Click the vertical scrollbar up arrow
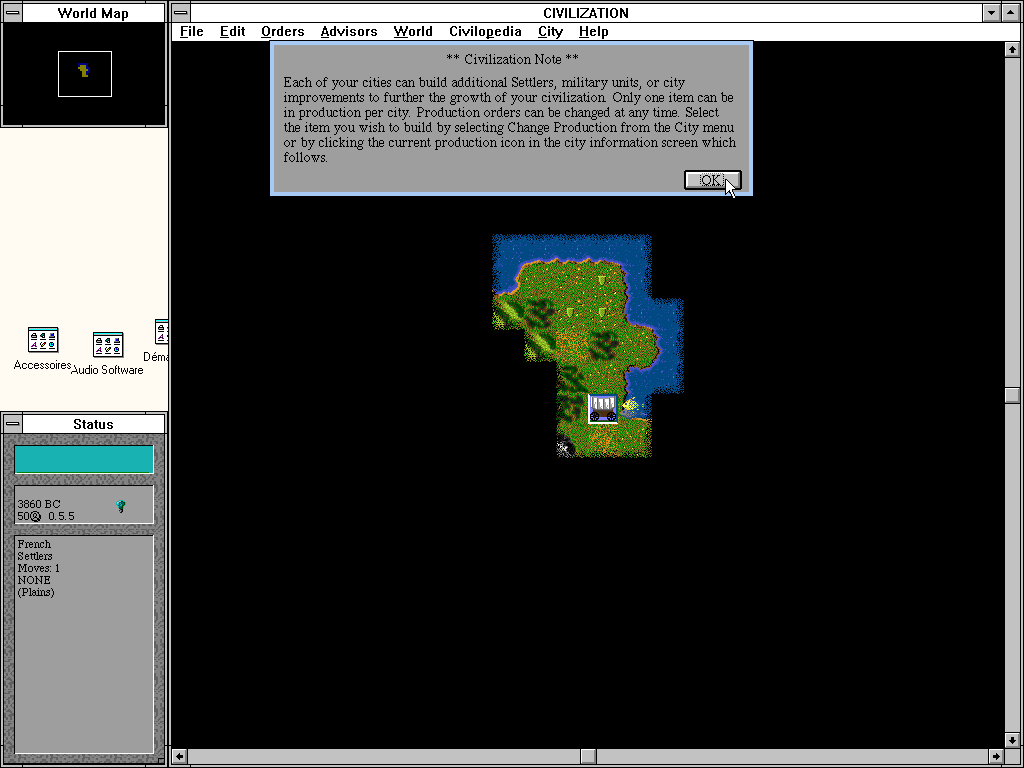 1012,50
